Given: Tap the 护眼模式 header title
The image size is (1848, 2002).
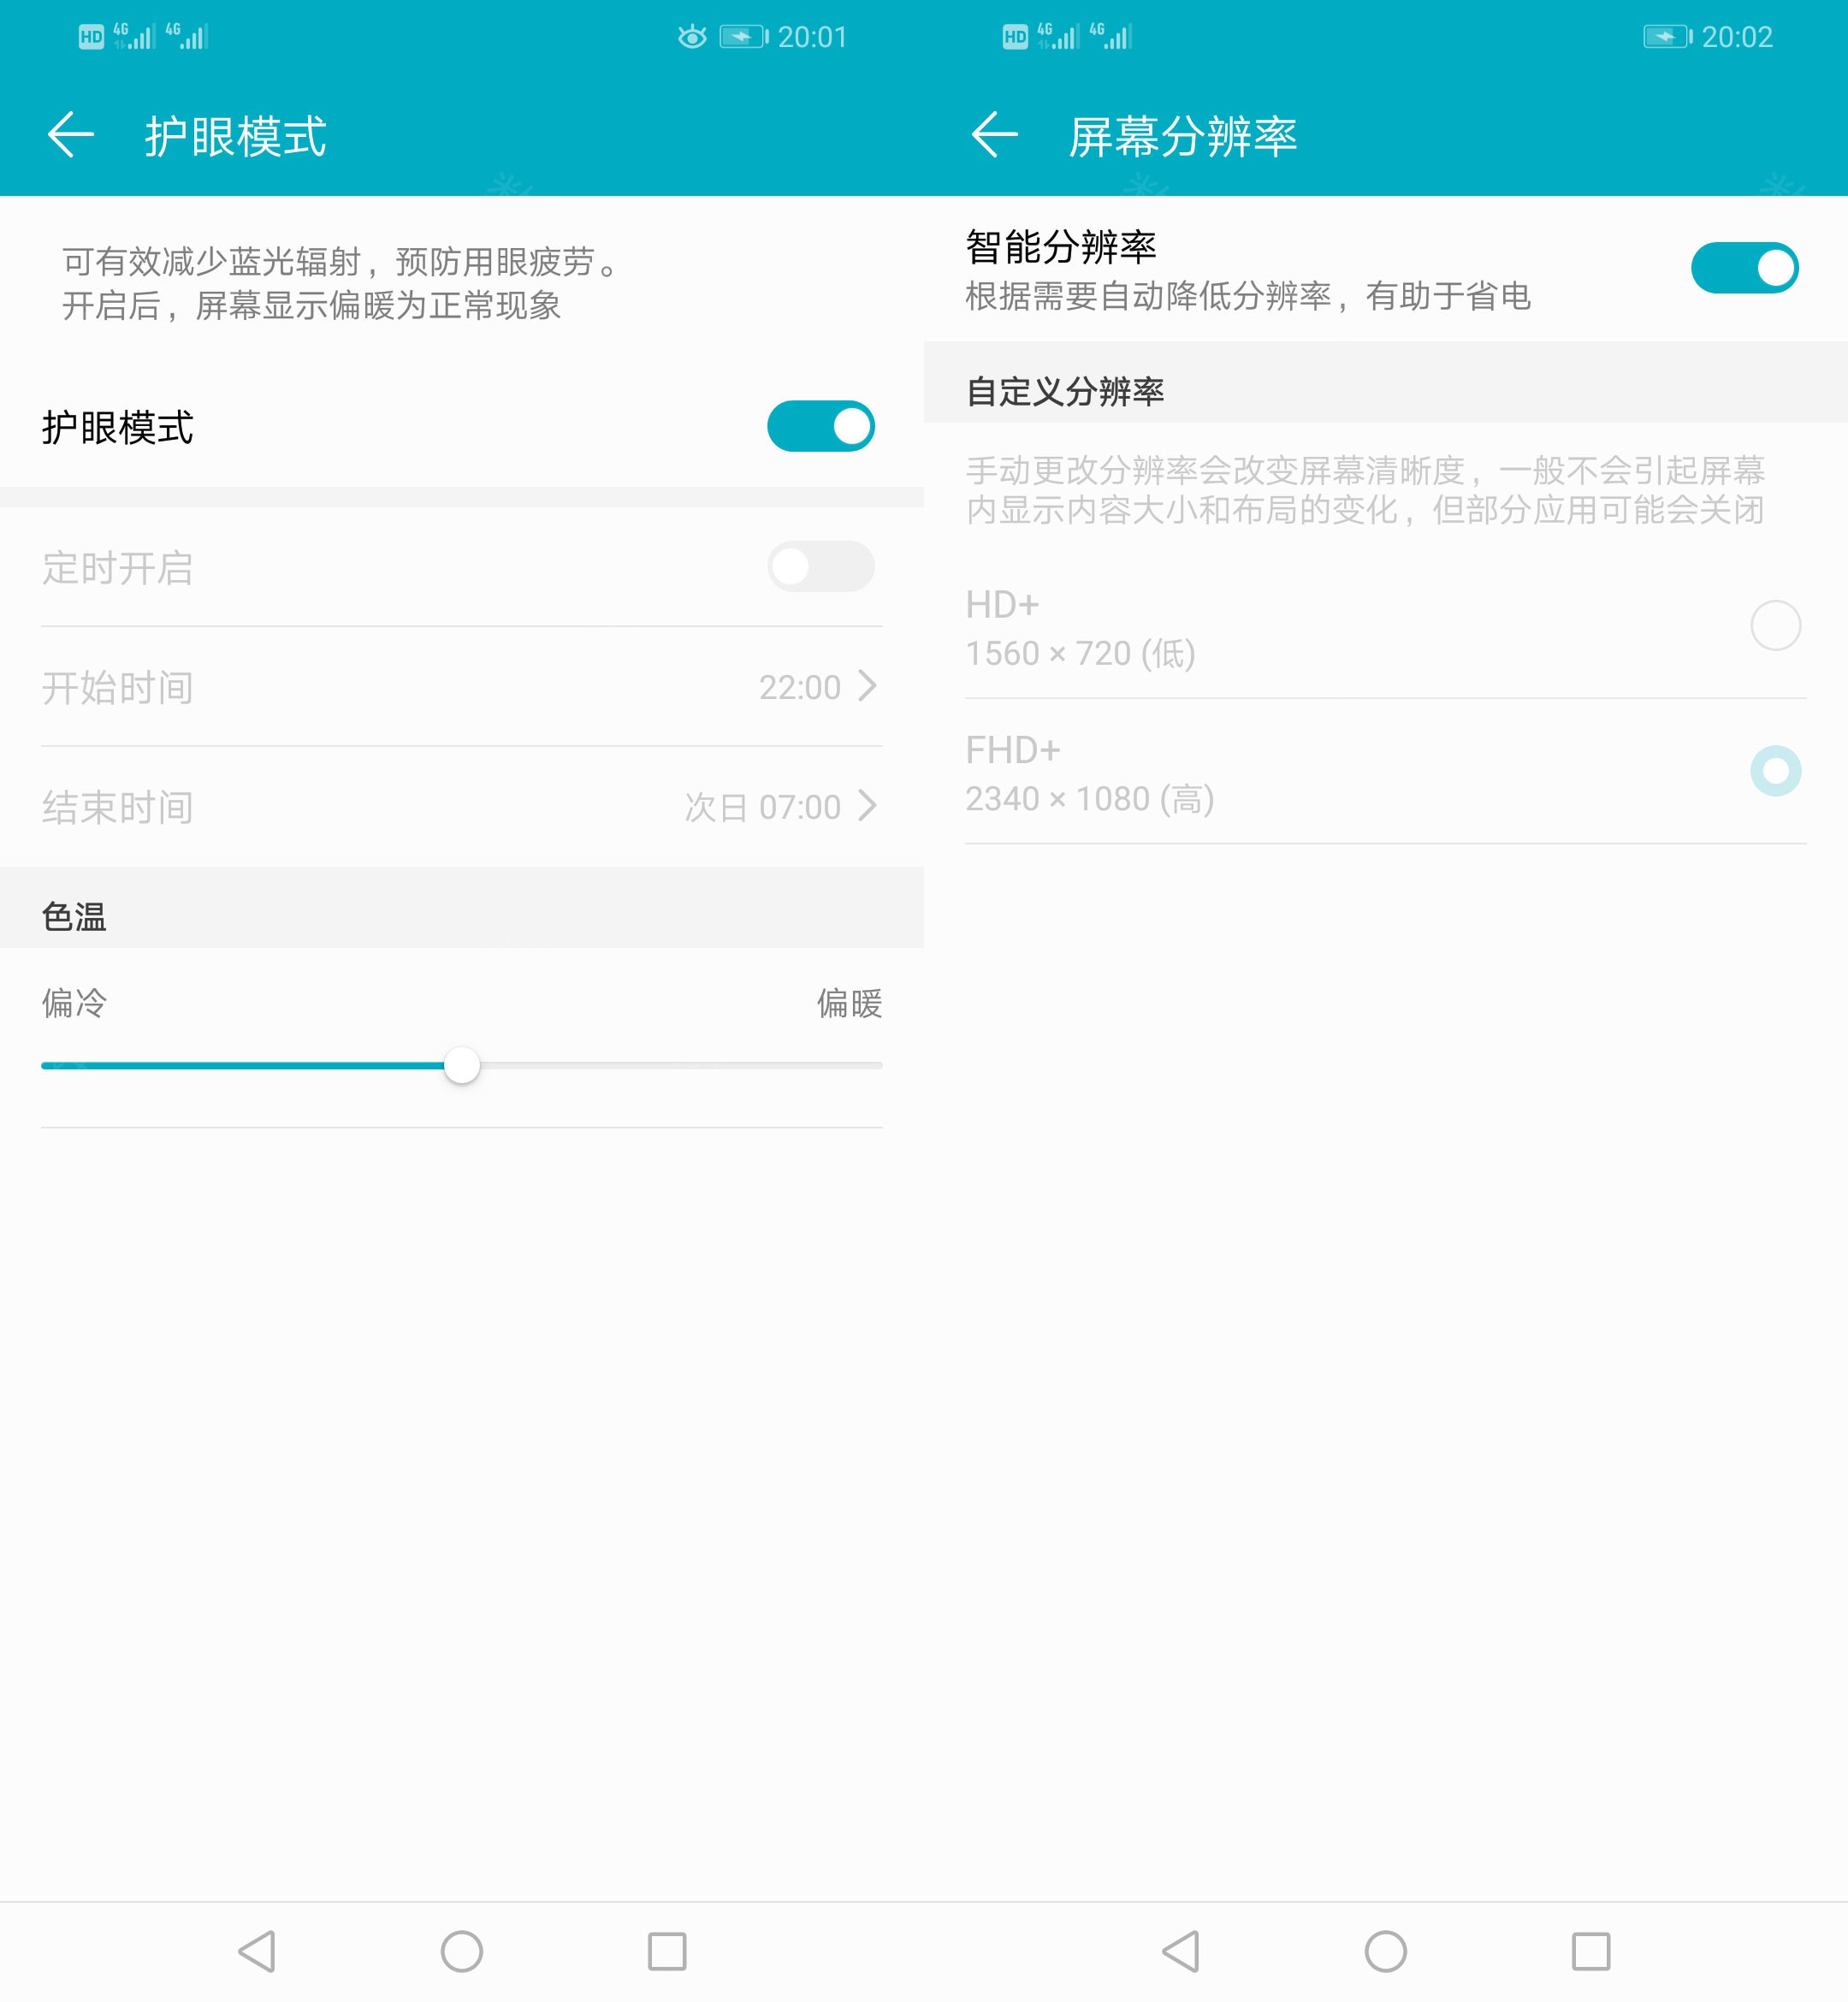Looking at the screenshot, I should 236,136.
